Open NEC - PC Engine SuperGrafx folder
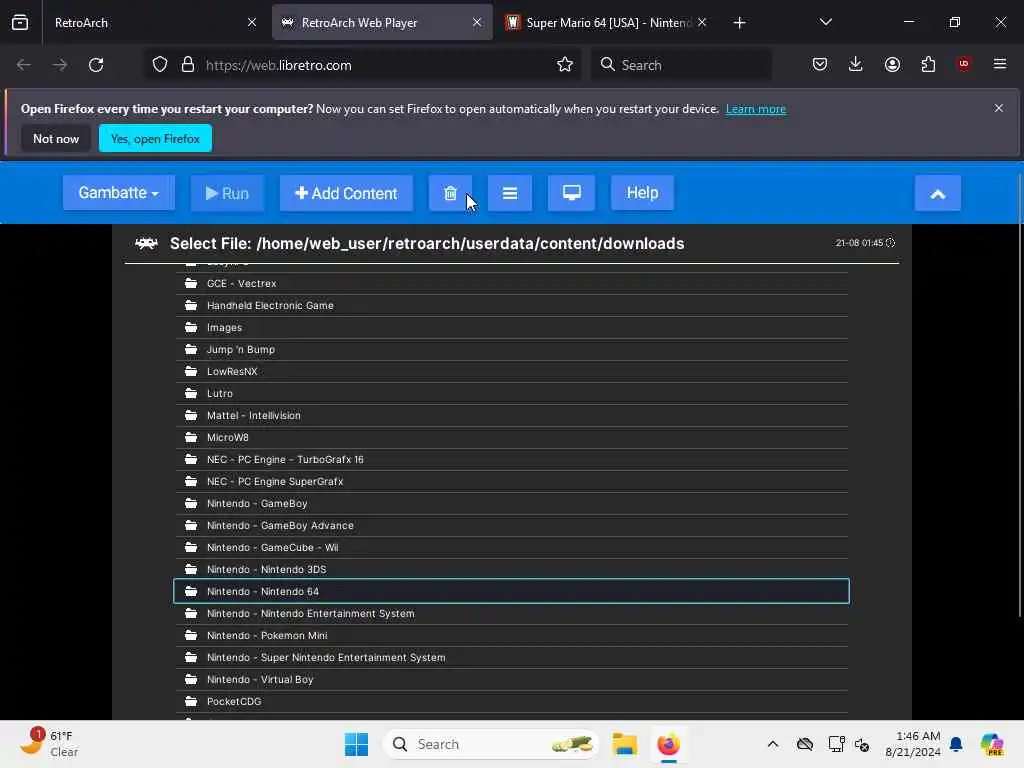Screen dimensions: 1024x768 pyautogui.click(x=511, y=481)
